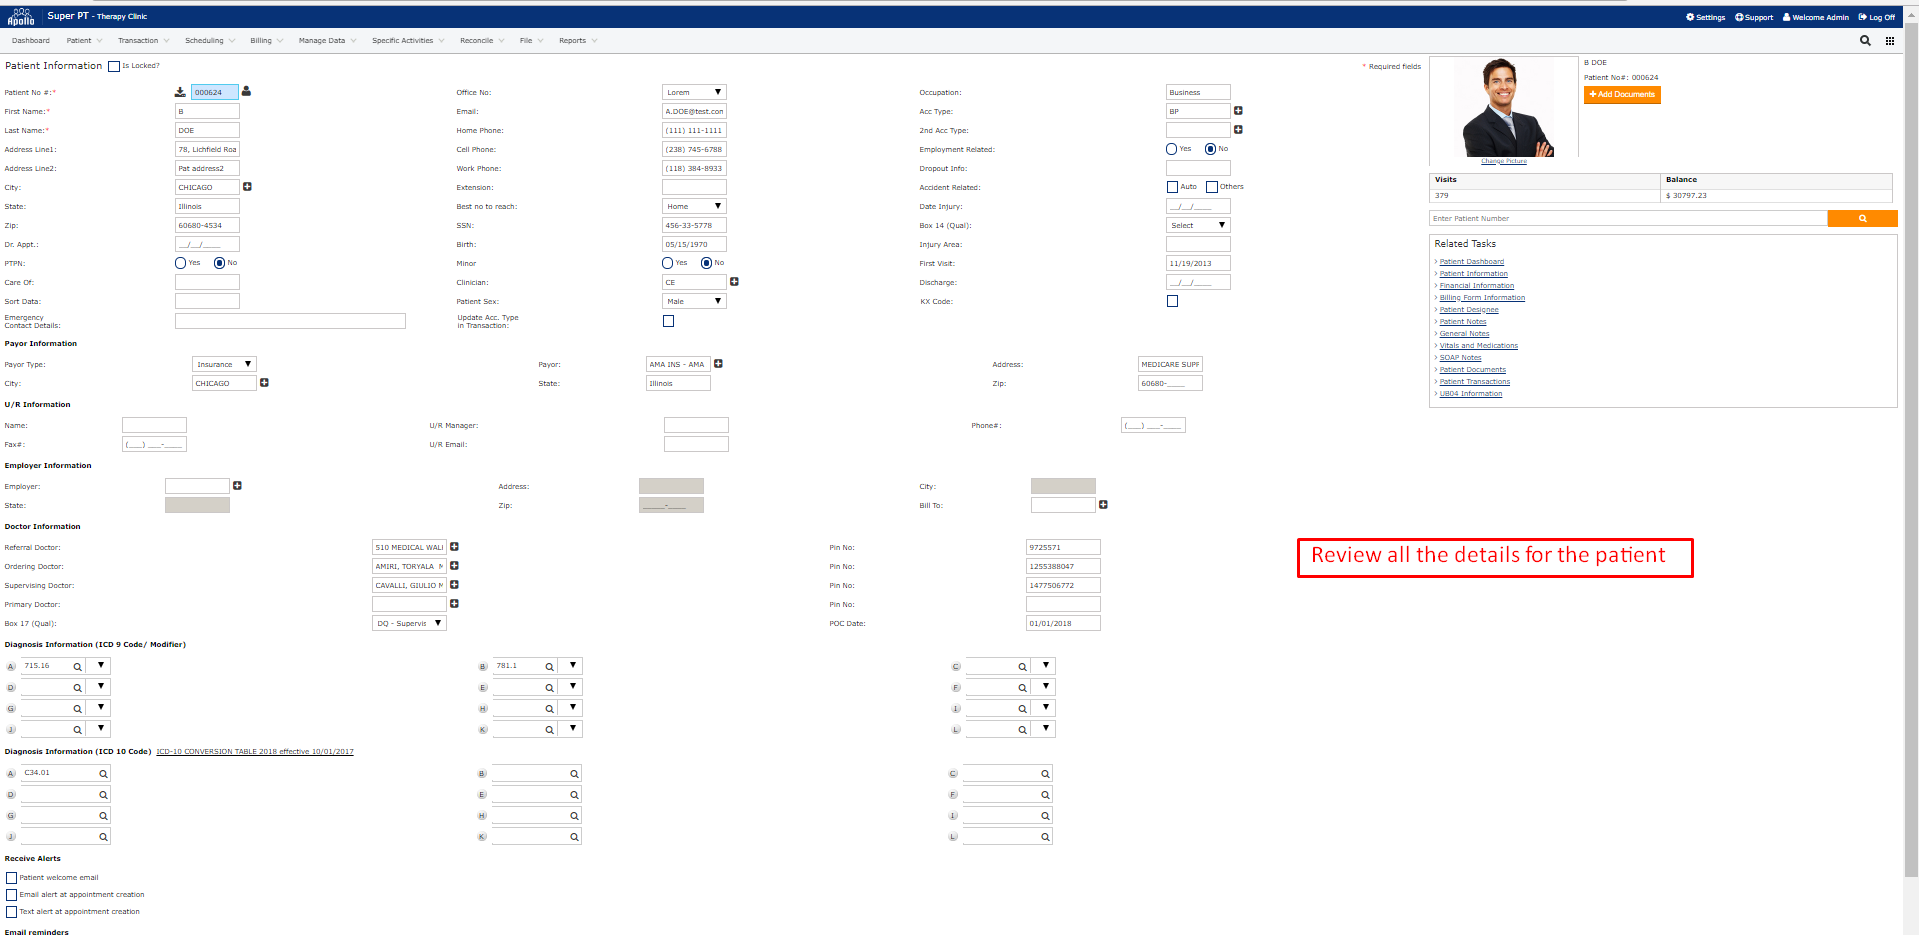Click the search magnifier icon in top bar
Image resolution: width=1919 pixels, height=935 pixels.
click(1865, 41)
